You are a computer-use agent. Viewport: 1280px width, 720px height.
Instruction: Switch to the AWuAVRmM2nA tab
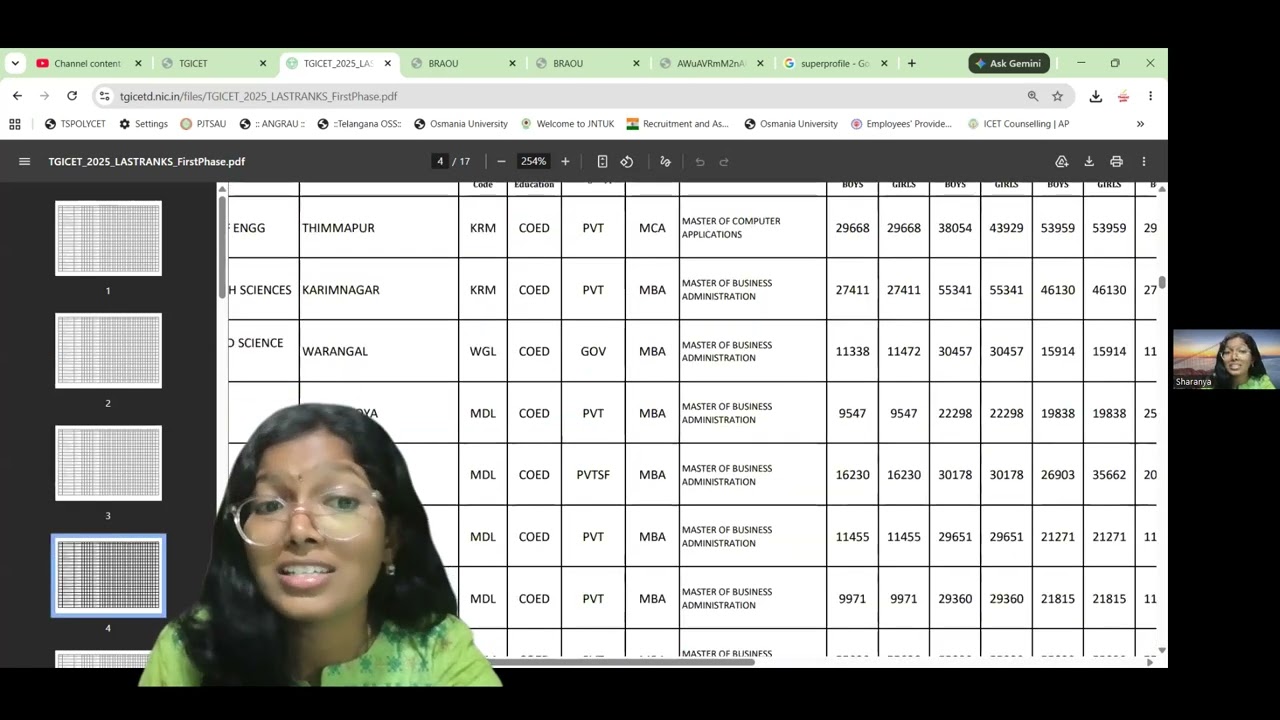point(711,63)
